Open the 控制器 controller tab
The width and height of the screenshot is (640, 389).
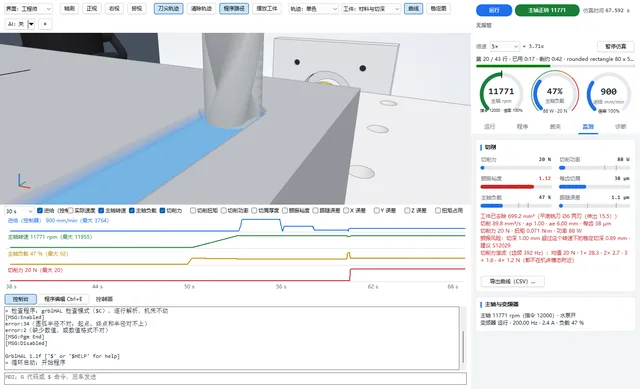[104, 299]
